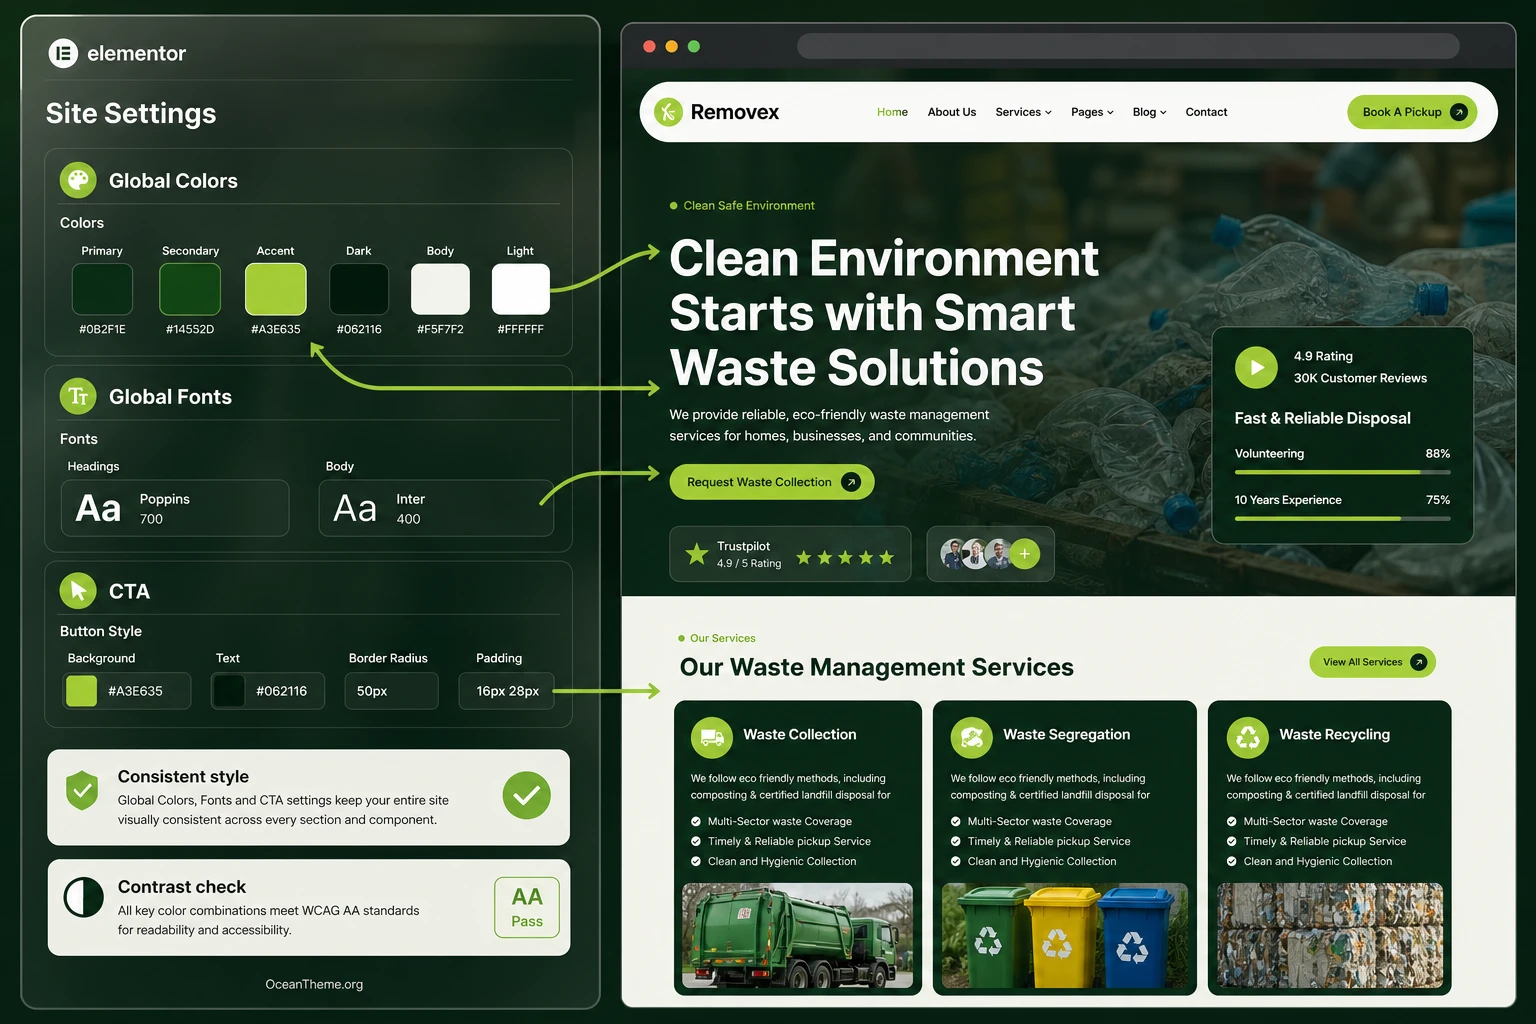Click the Waste Collection truck icon

(712, 738)
